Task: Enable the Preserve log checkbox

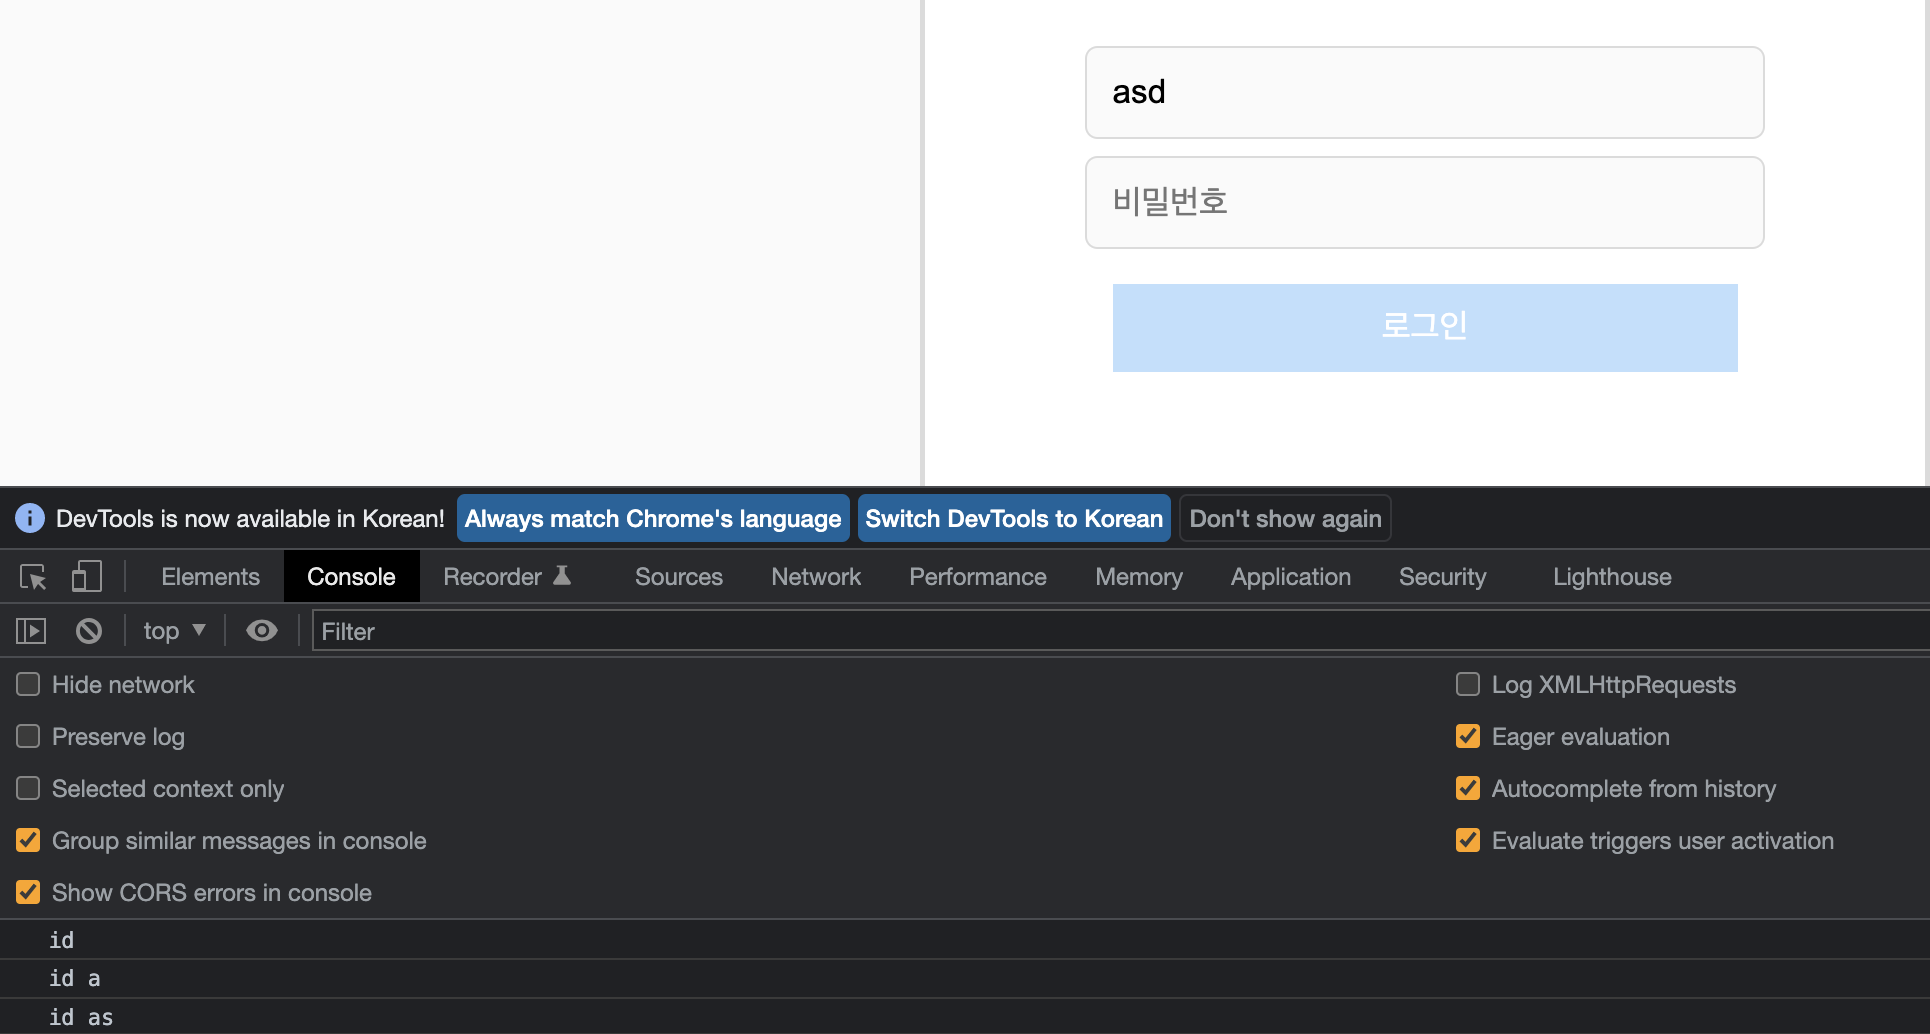Action: click(x=28, y=736)
